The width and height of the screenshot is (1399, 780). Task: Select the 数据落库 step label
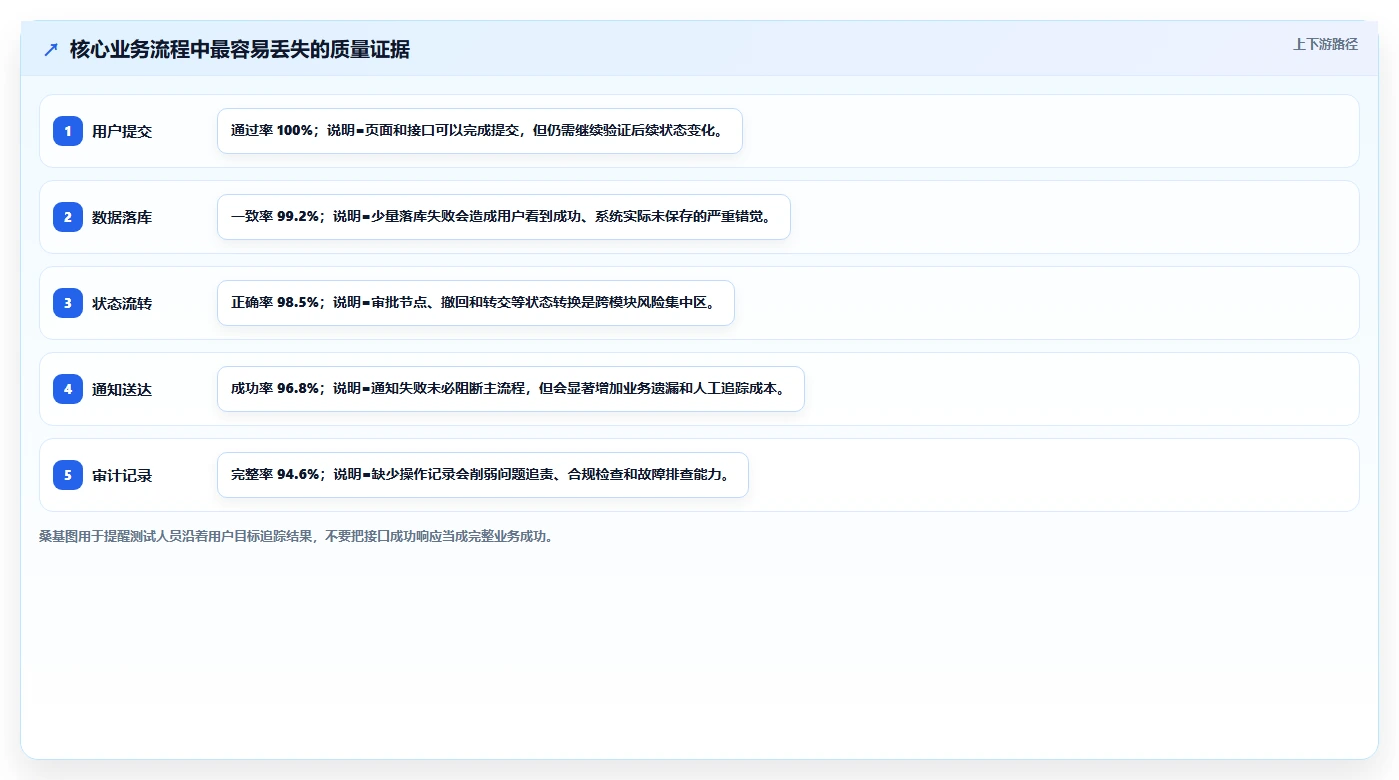tap(122, 217)
